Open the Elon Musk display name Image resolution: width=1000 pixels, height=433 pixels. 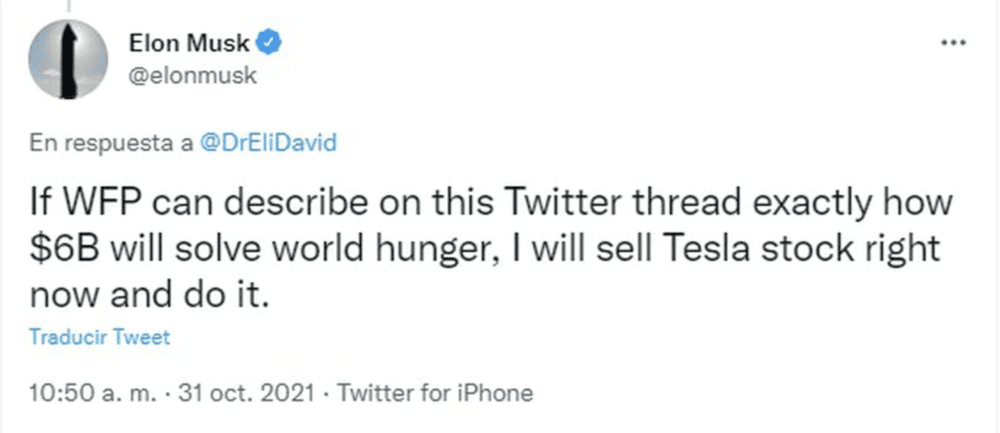click(192, 42)
